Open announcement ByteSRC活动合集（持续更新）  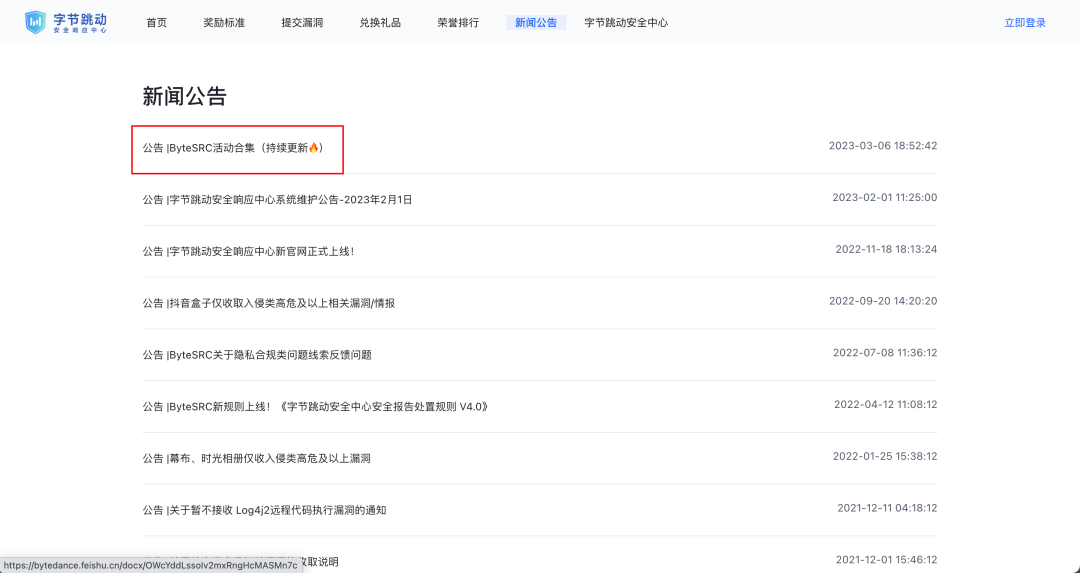[233, 147]
